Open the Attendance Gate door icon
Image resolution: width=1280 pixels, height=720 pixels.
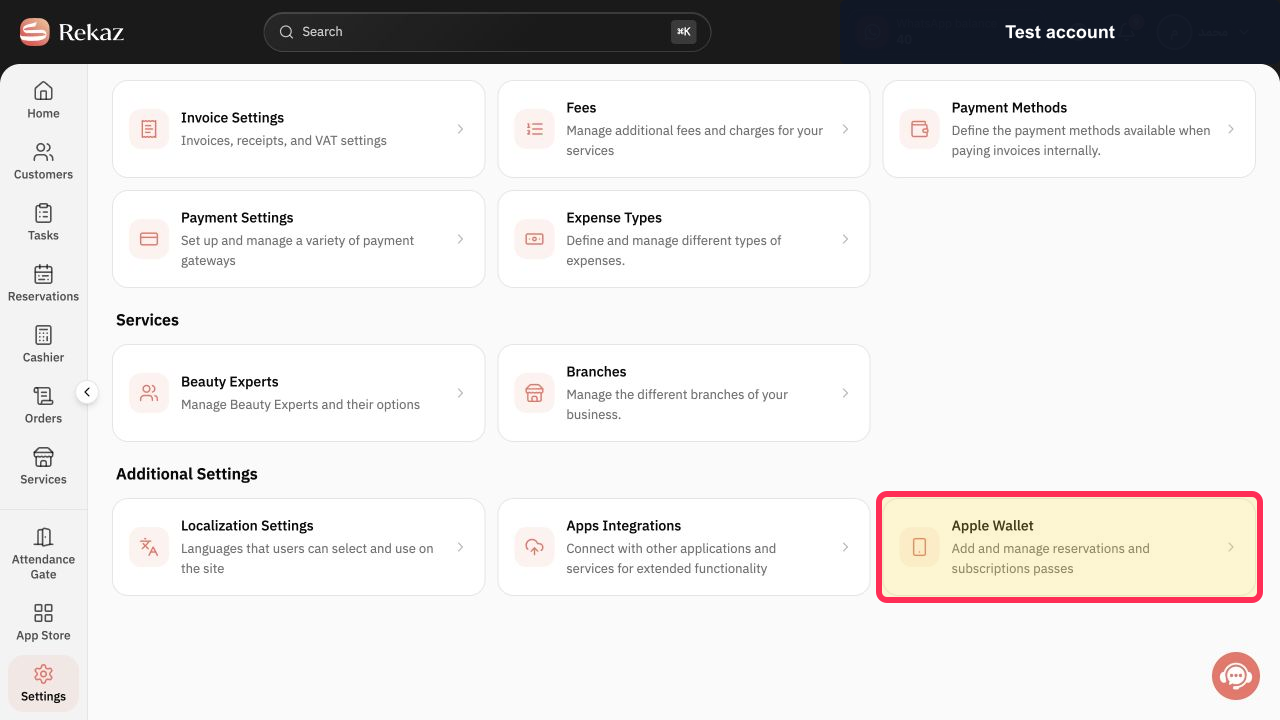pyautogui.click(x=43, y=537)
